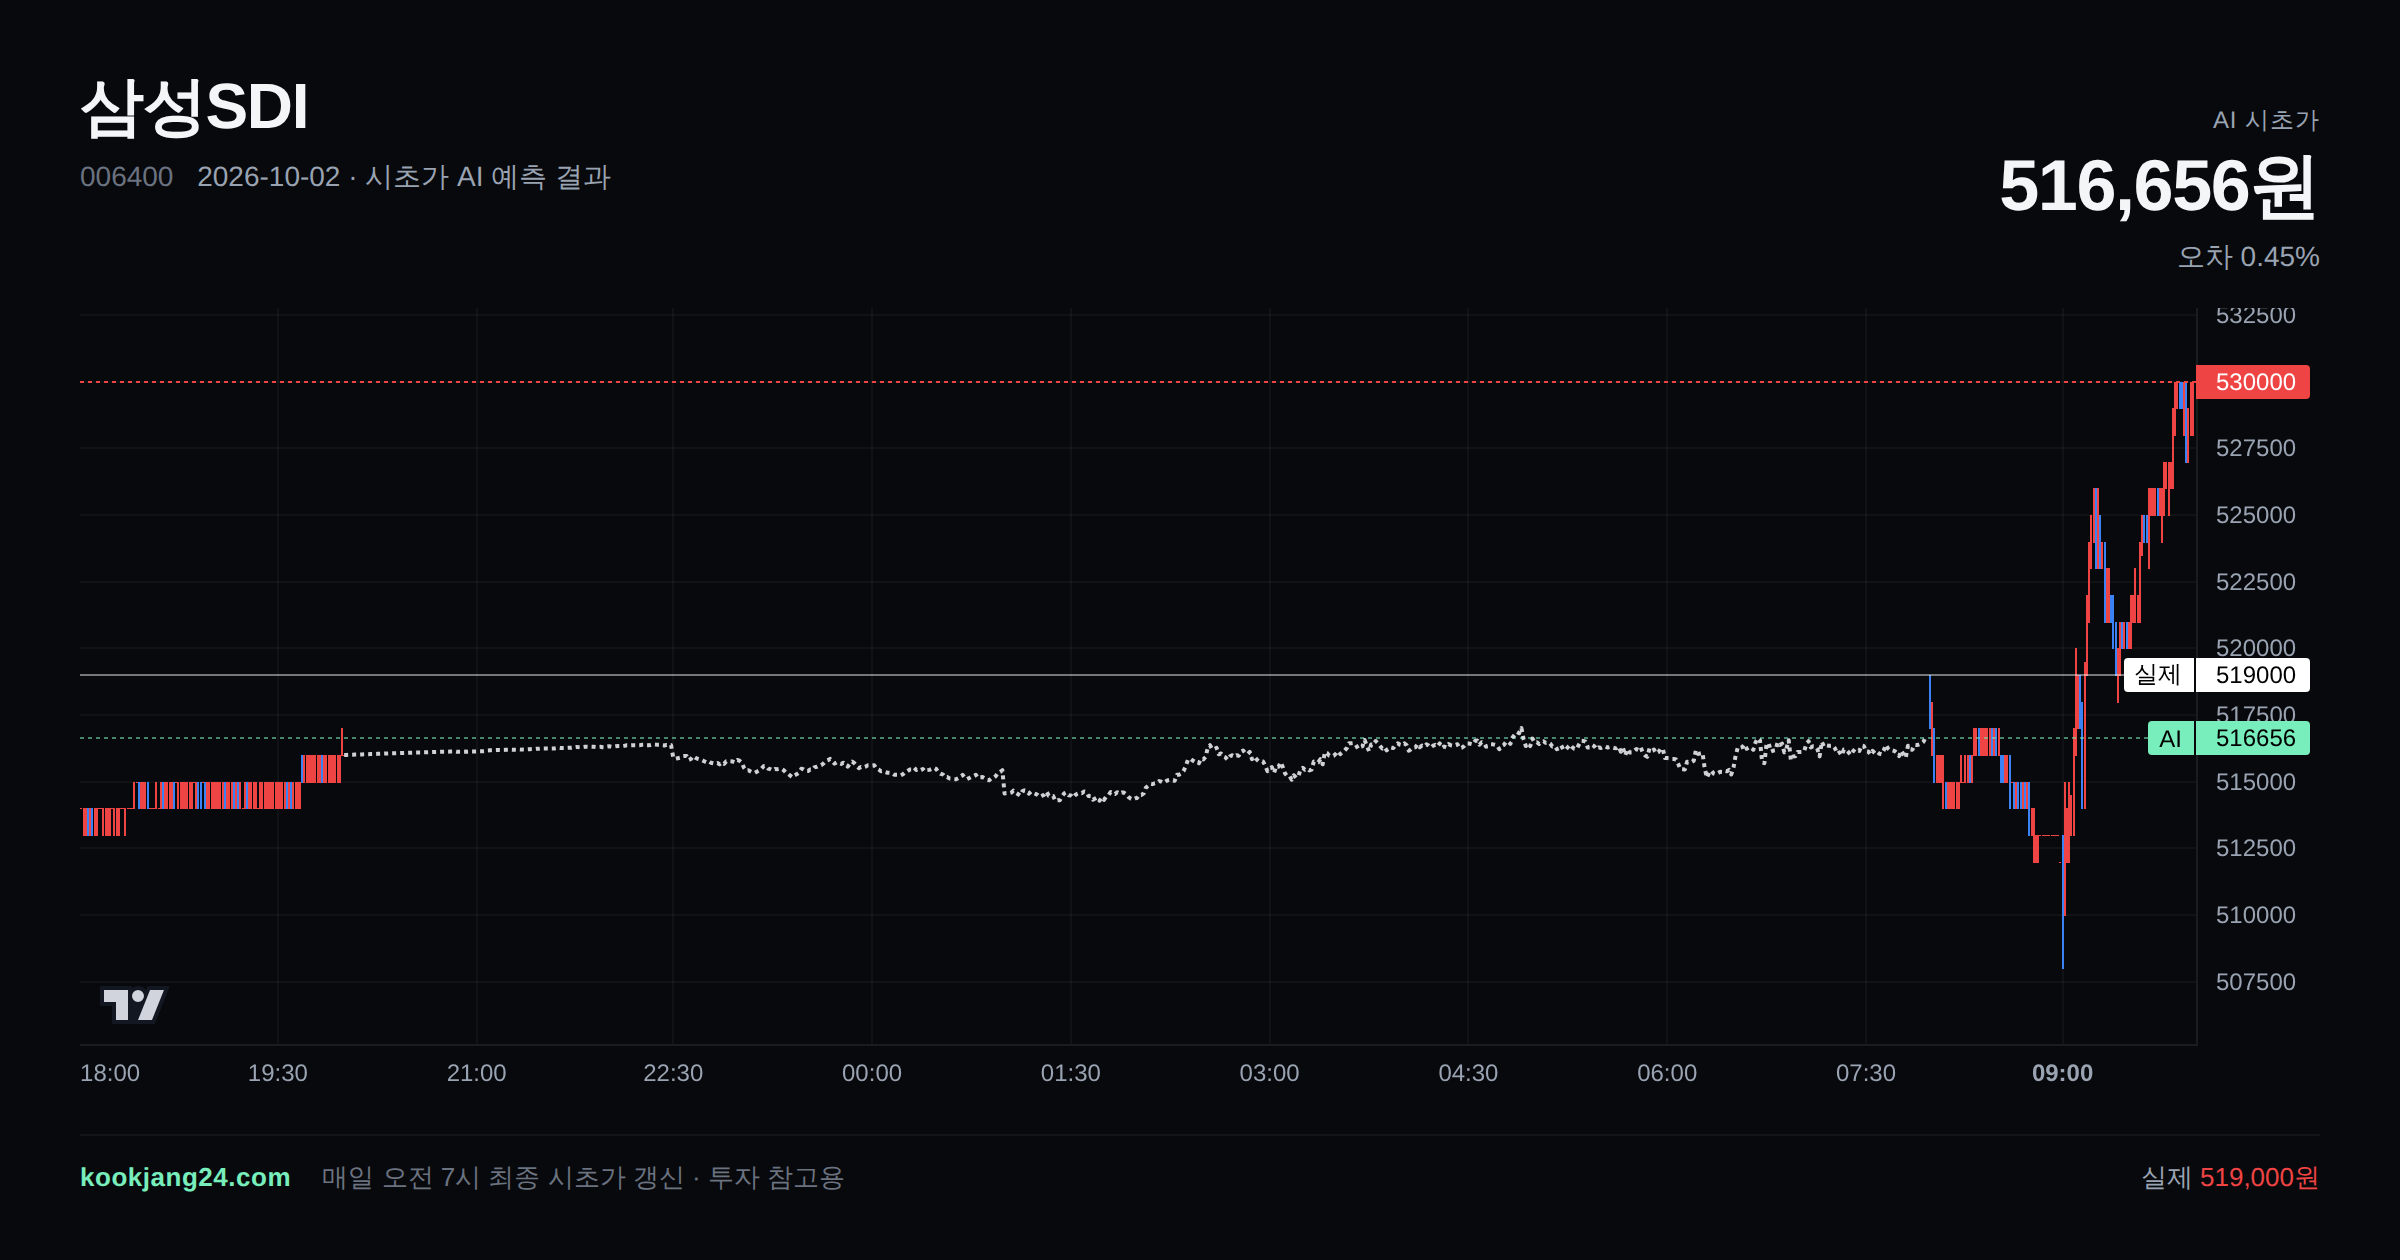Click the 525000 price axis value
Viewport: 2400px width, 1260px height.
click(x=2255, y=515)
